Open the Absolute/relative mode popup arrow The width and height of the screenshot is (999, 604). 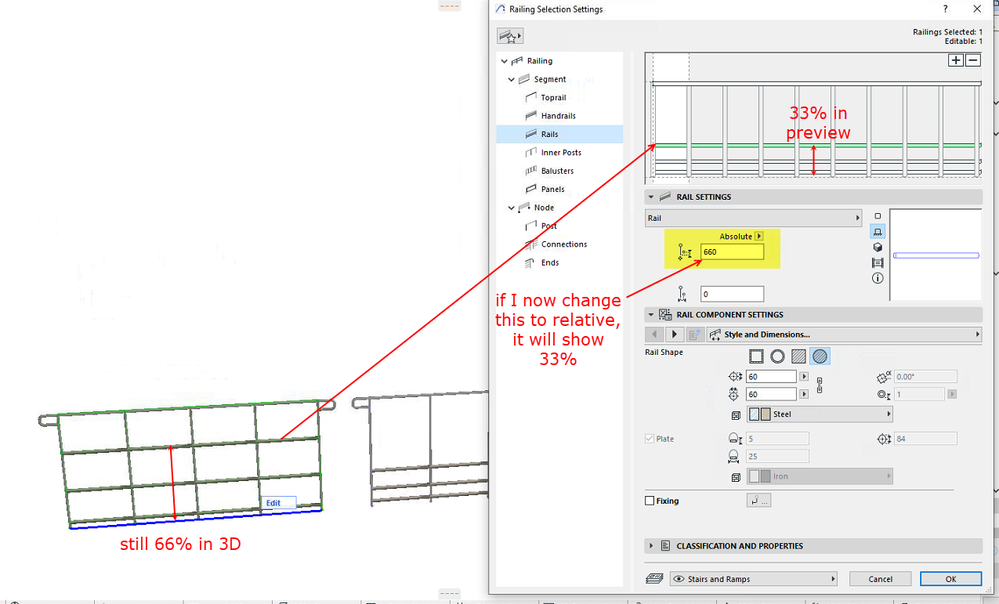click(759, 236)
